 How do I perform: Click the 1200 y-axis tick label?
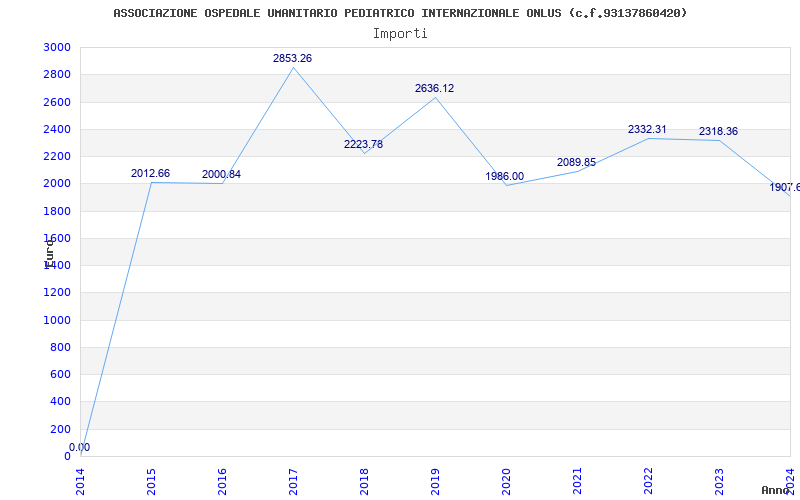pyautogui.click(x=57, y=292)
